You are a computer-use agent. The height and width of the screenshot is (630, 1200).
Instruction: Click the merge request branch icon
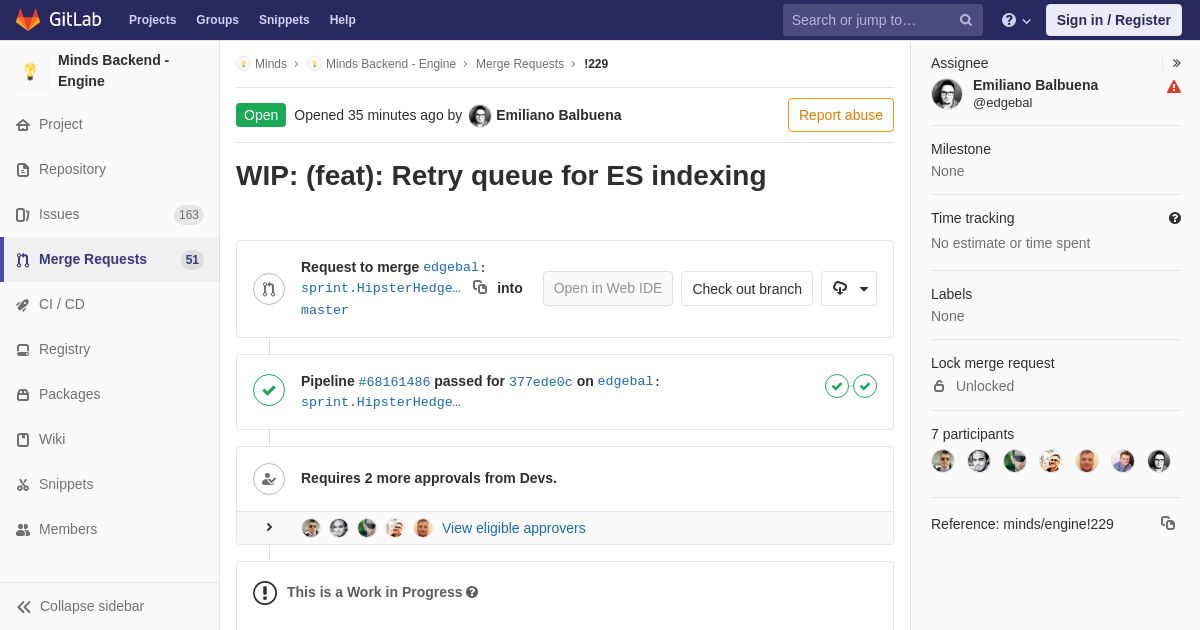click(x=269, y=289)
